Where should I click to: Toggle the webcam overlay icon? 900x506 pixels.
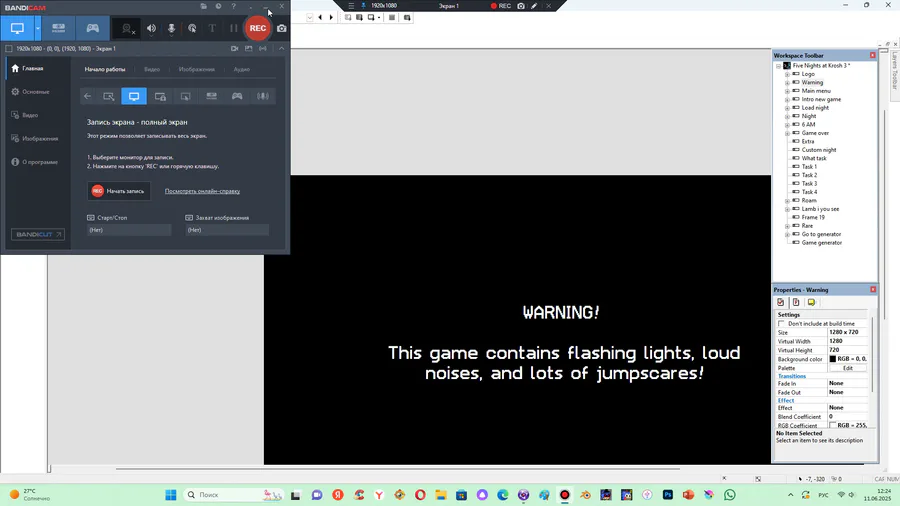(127, 28)
